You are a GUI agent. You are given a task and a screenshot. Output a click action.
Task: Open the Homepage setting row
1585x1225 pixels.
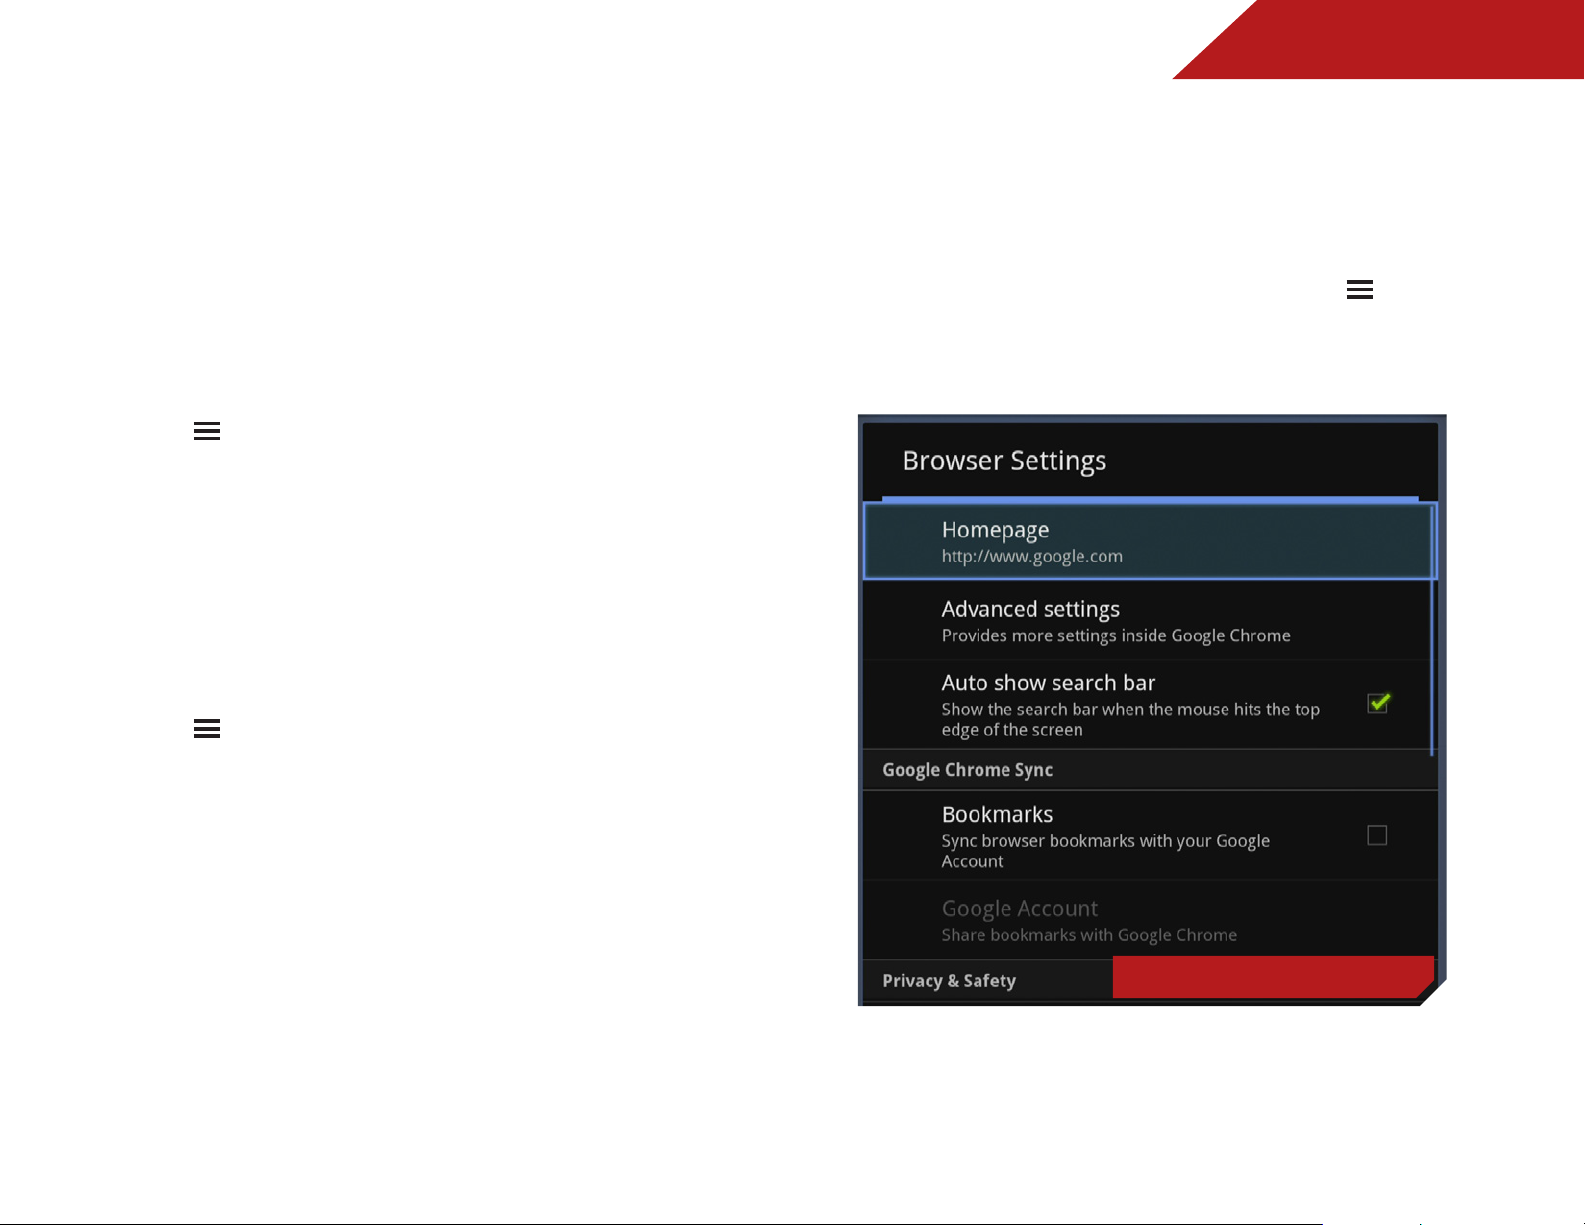[x=1148, y=541]
